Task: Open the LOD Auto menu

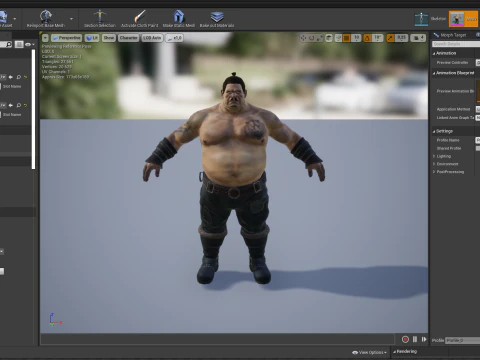Action: click(x=152, y=38)
